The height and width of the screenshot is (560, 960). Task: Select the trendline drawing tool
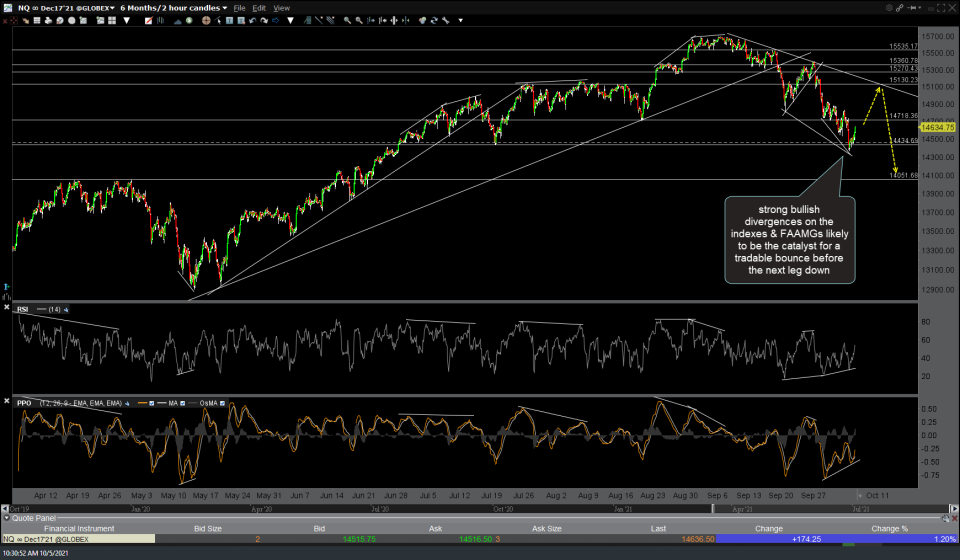coord(319,20)
